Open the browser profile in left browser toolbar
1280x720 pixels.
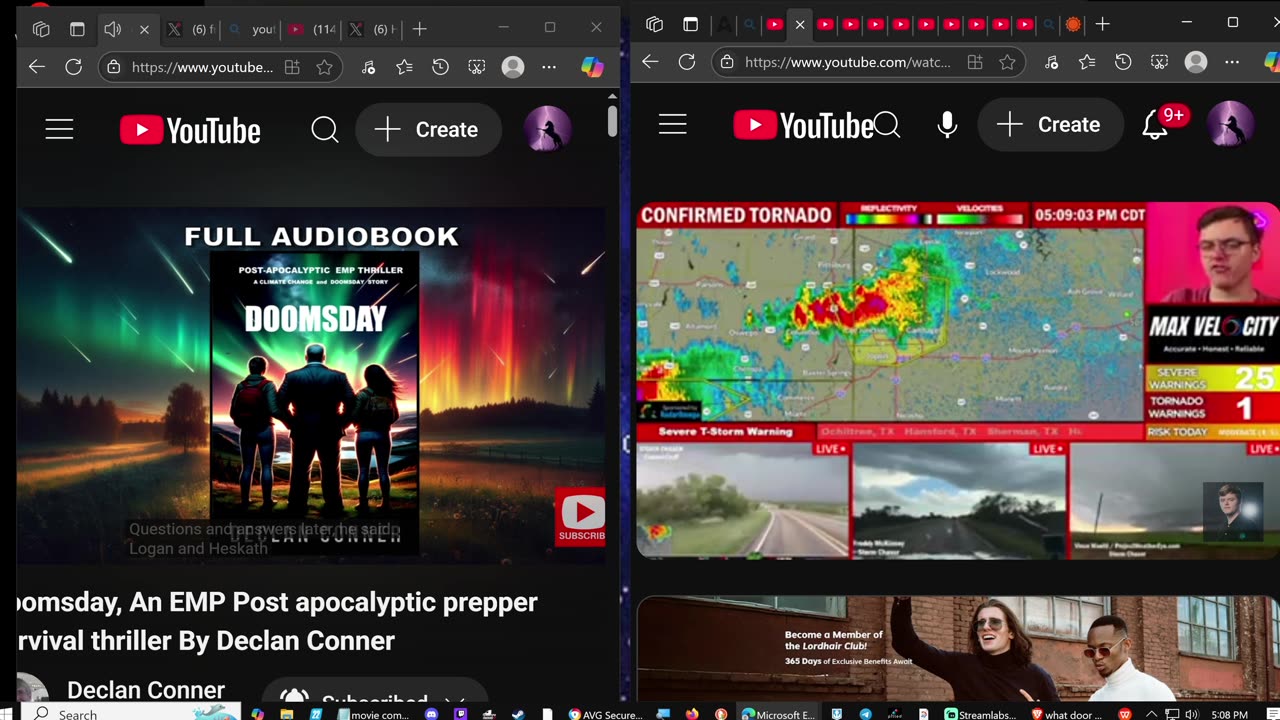pyautogui.click(x=513, y=67)
